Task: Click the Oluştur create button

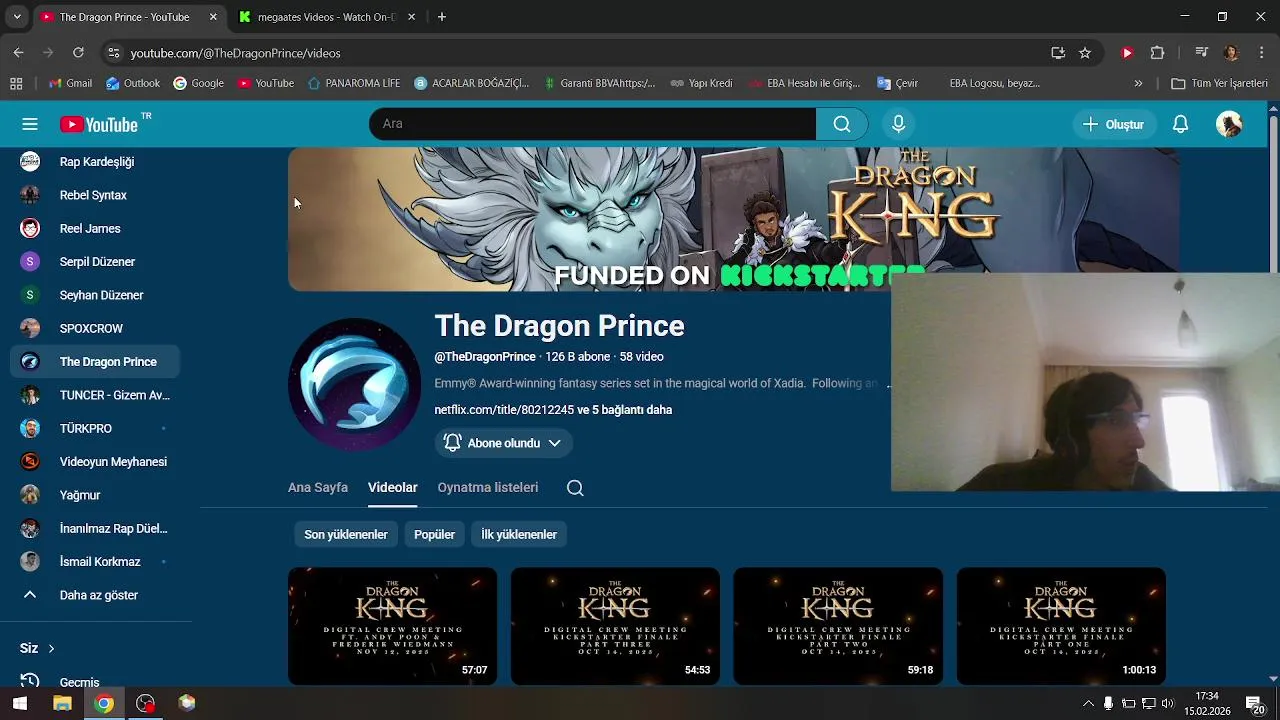Action: tap(1113, 124)
